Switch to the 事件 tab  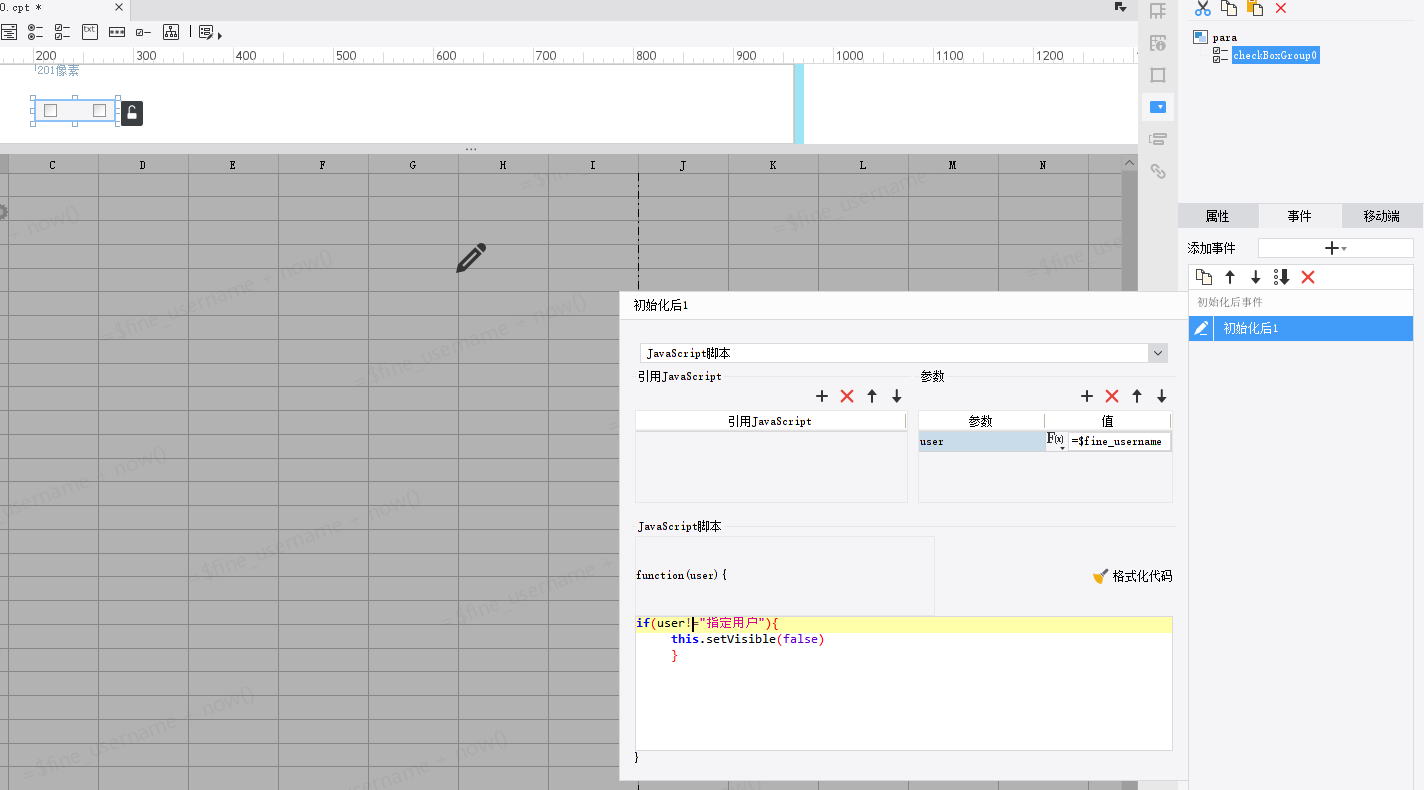coord(1299,216)
